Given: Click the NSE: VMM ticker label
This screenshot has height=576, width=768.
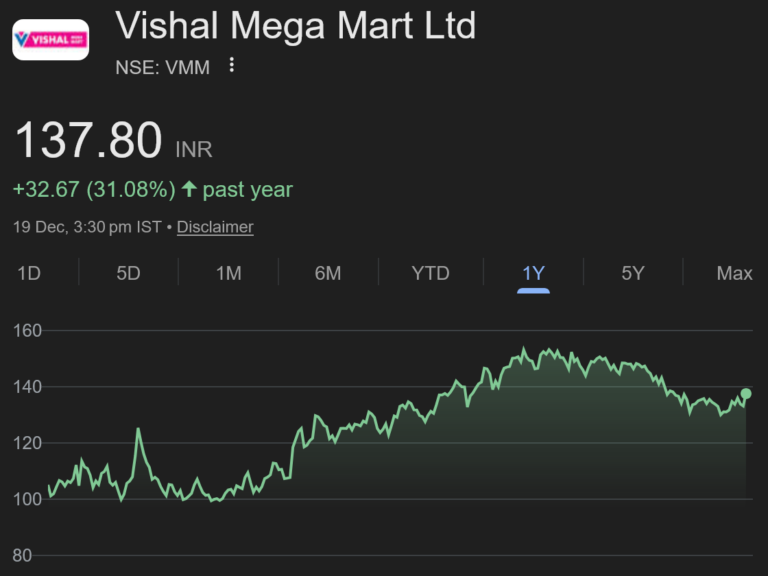Looking at the screenshot, I should coord(162,68).
